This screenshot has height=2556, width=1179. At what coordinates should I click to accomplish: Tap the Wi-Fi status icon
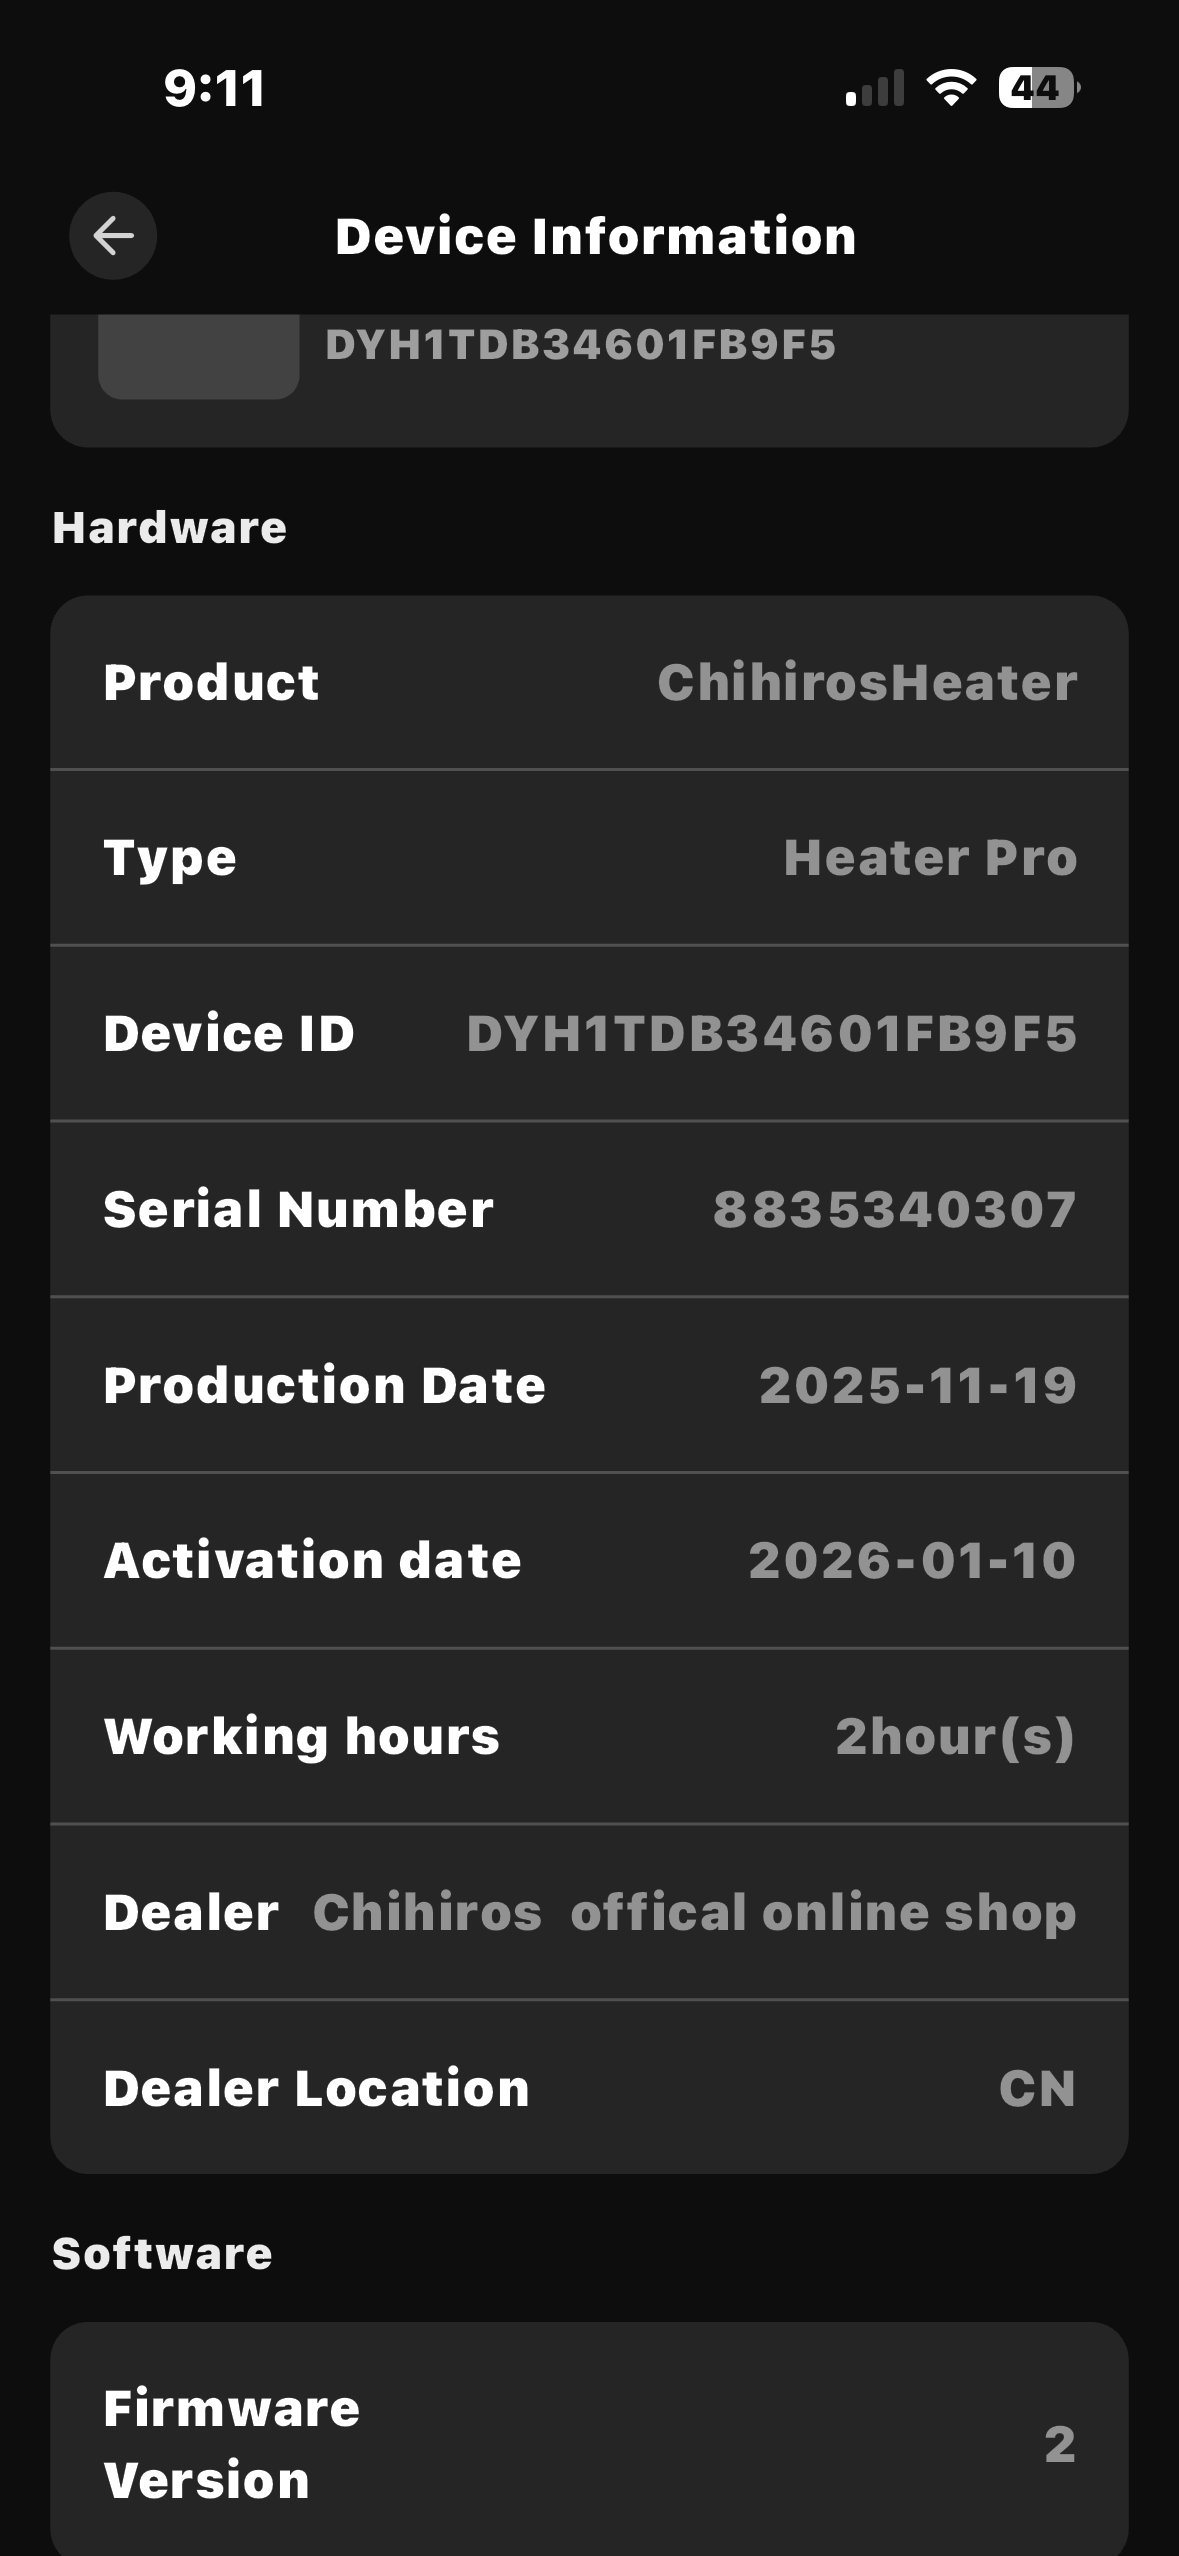coord(951,88)
